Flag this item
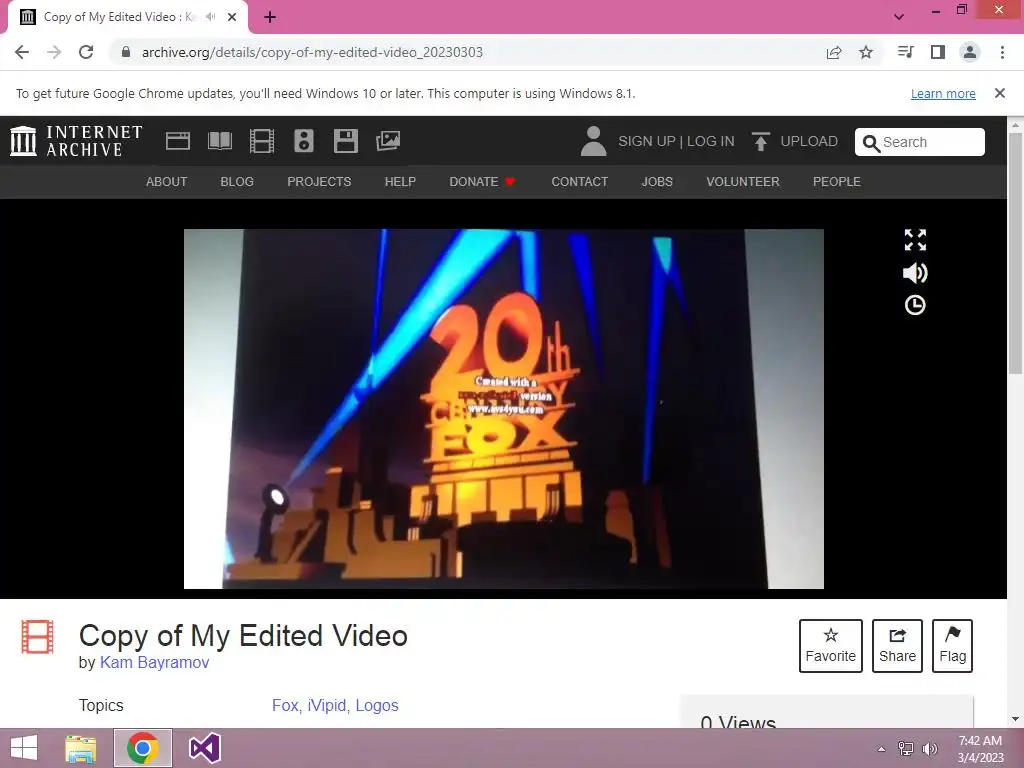The width and height of the screenshot is (1024, 768). pos(953,646)
